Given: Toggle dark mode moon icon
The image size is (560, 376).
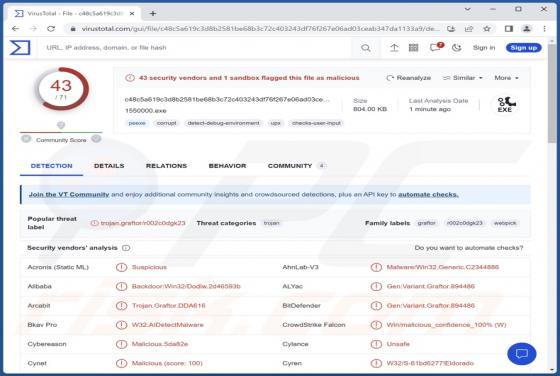Looking at the screenshot, I should click(456, 48).
